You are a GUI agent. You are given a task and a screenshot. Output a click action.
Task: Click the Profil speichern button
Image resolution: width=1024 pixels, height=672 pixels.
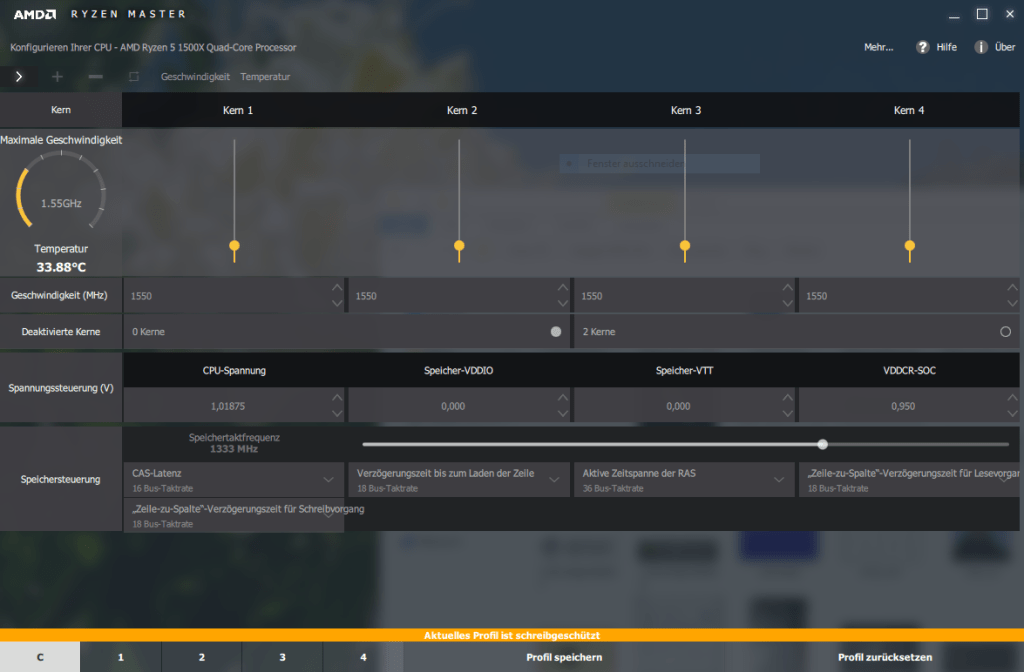564,657
